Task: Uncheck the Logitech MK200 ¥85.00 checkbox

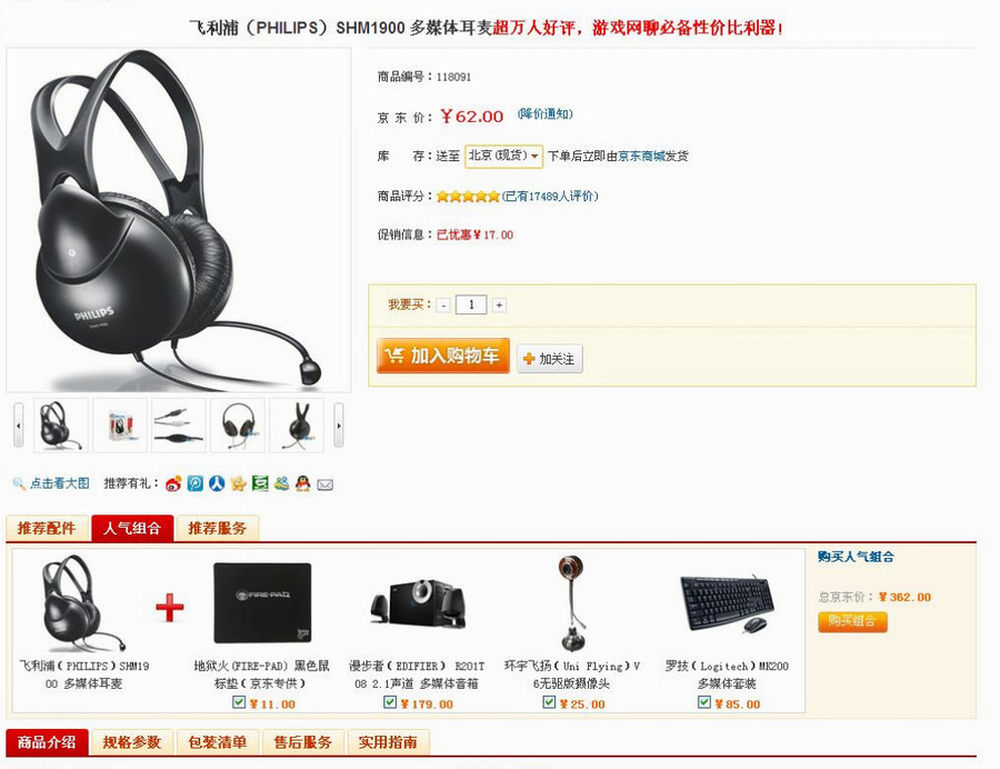Action: tap(704, 702)
